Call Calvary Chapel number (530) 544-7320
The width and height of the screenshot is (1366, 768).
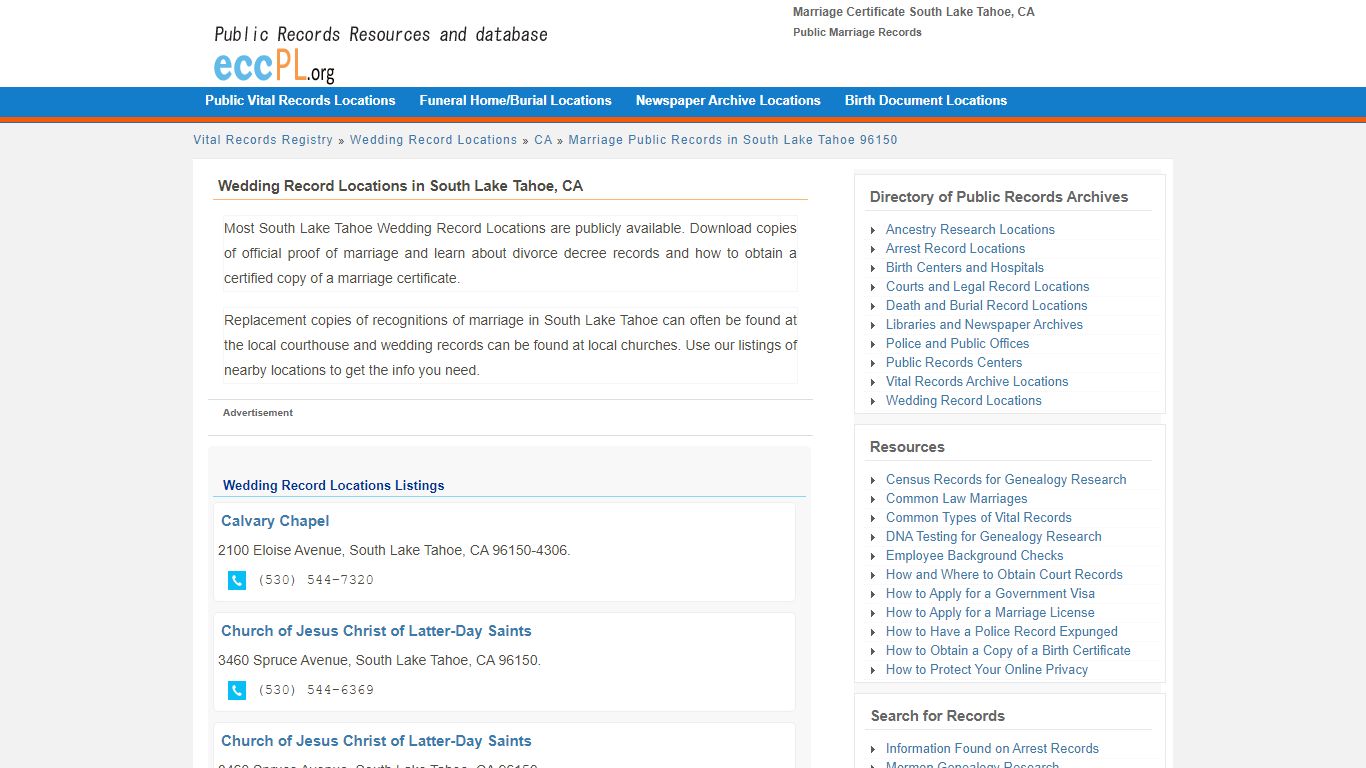[x=316, y=580]
